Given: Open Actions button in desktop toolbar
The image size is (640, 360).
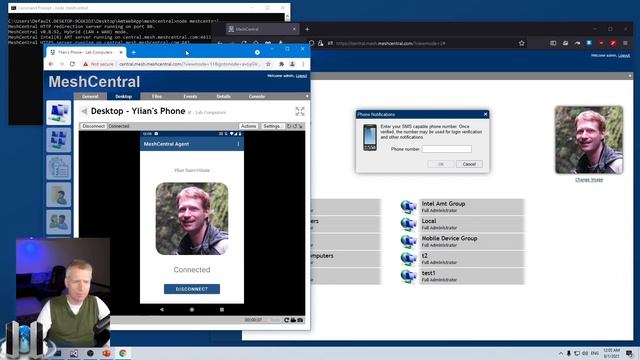Looking at the screenshot, I should point(248,126).
